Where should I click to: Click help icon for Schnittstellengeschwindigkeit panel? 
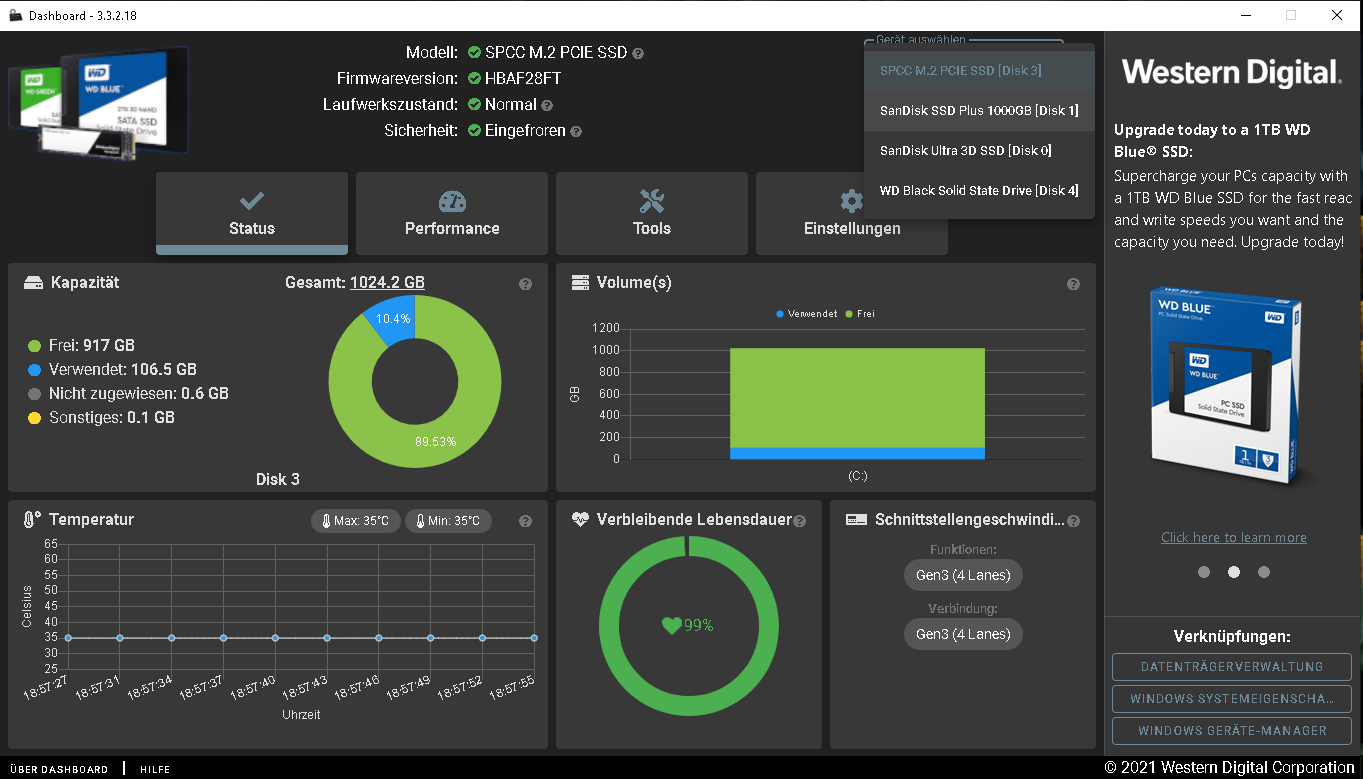(x=1073, y=521)
